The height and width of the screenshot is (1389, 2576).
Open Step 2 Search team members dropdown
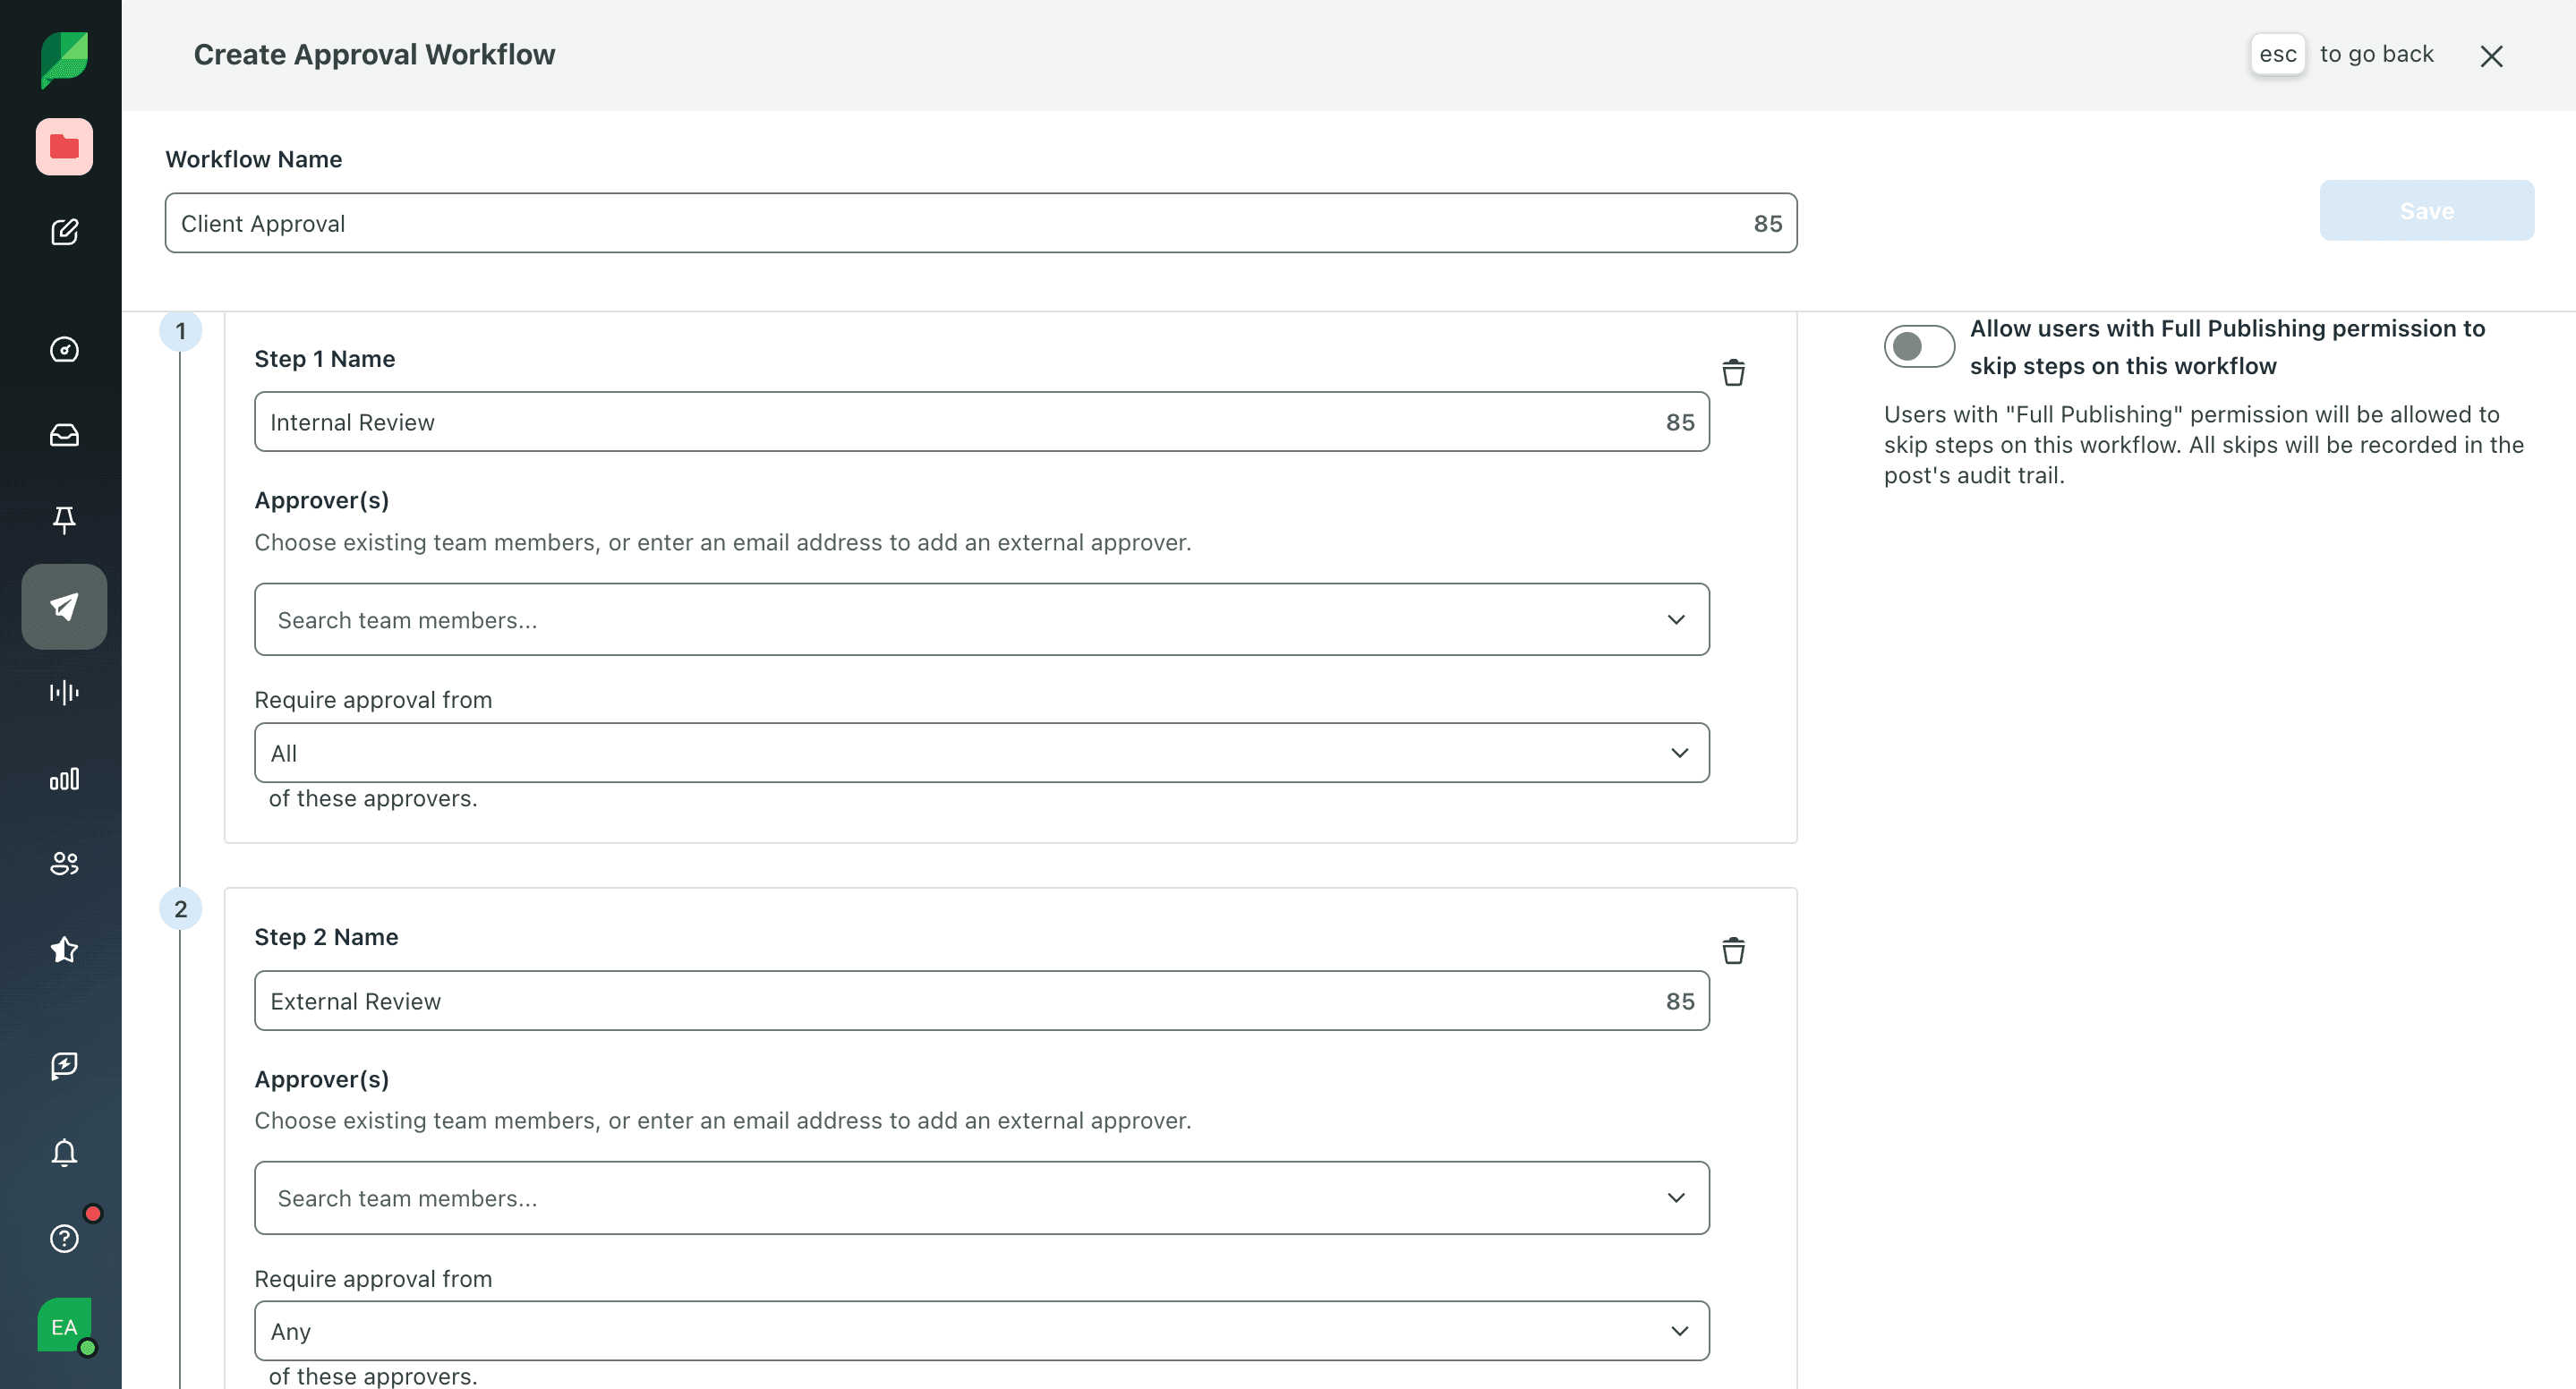[x=981, y=1197]
